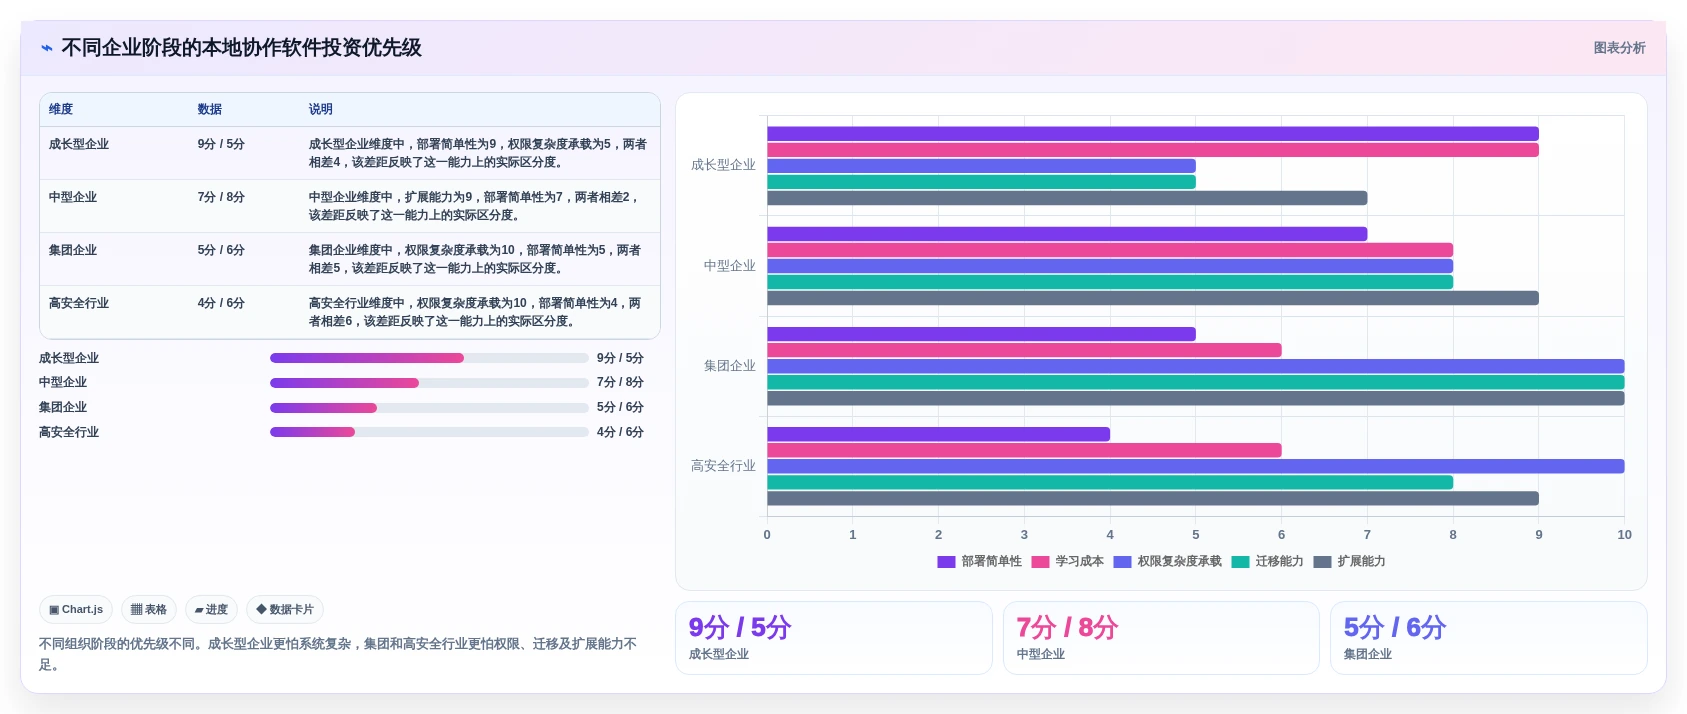Click the 中型企业 chart axis label

(x=730, y=266)
